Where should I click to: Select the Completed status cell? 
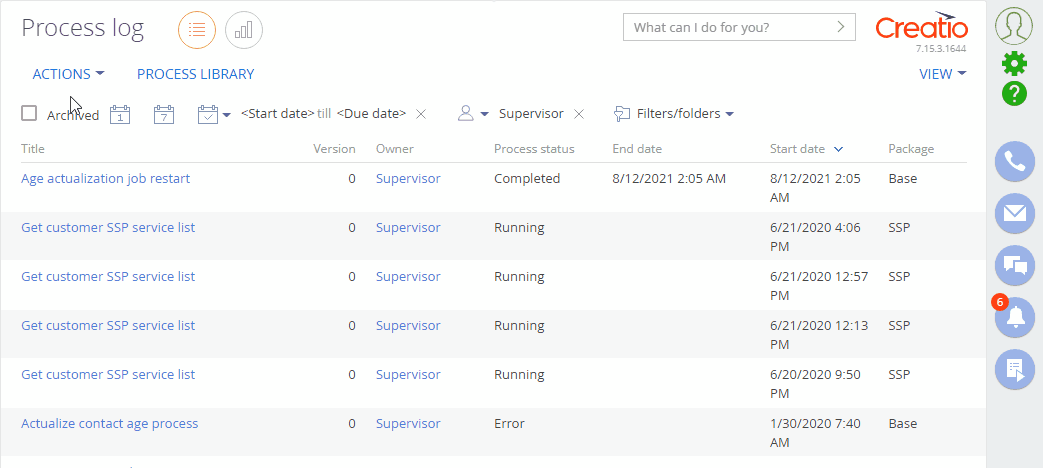[527, 179]
